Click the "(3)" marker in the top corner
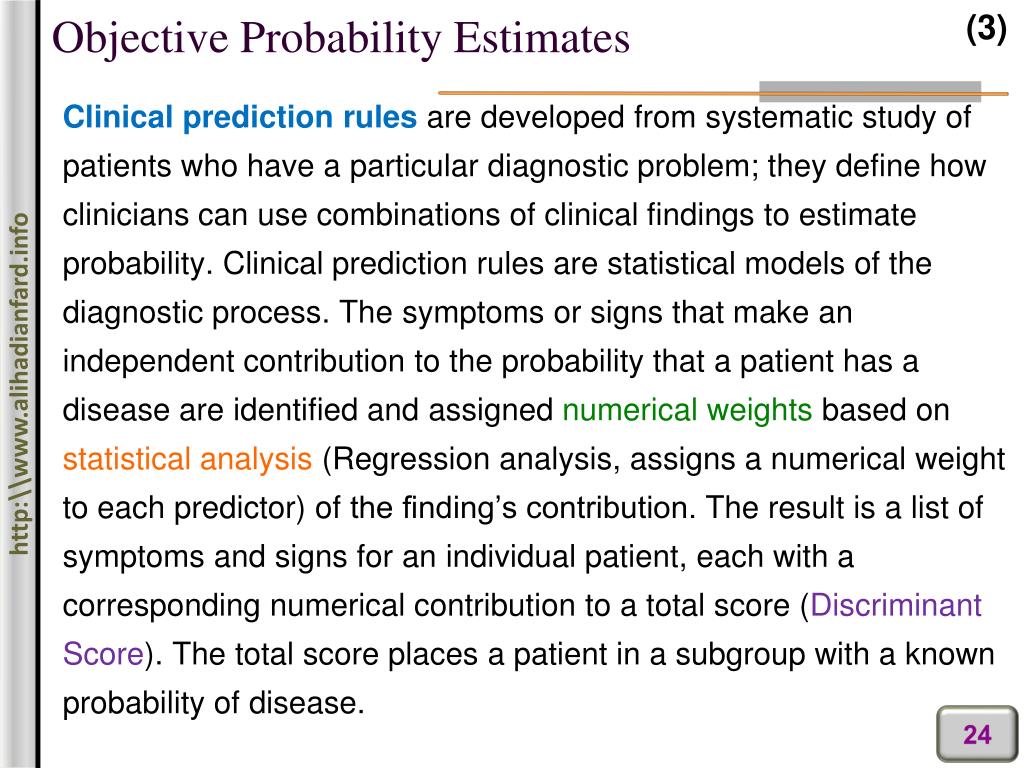The height and width of the screenshot is (768, 1024). tap(985, 30)
